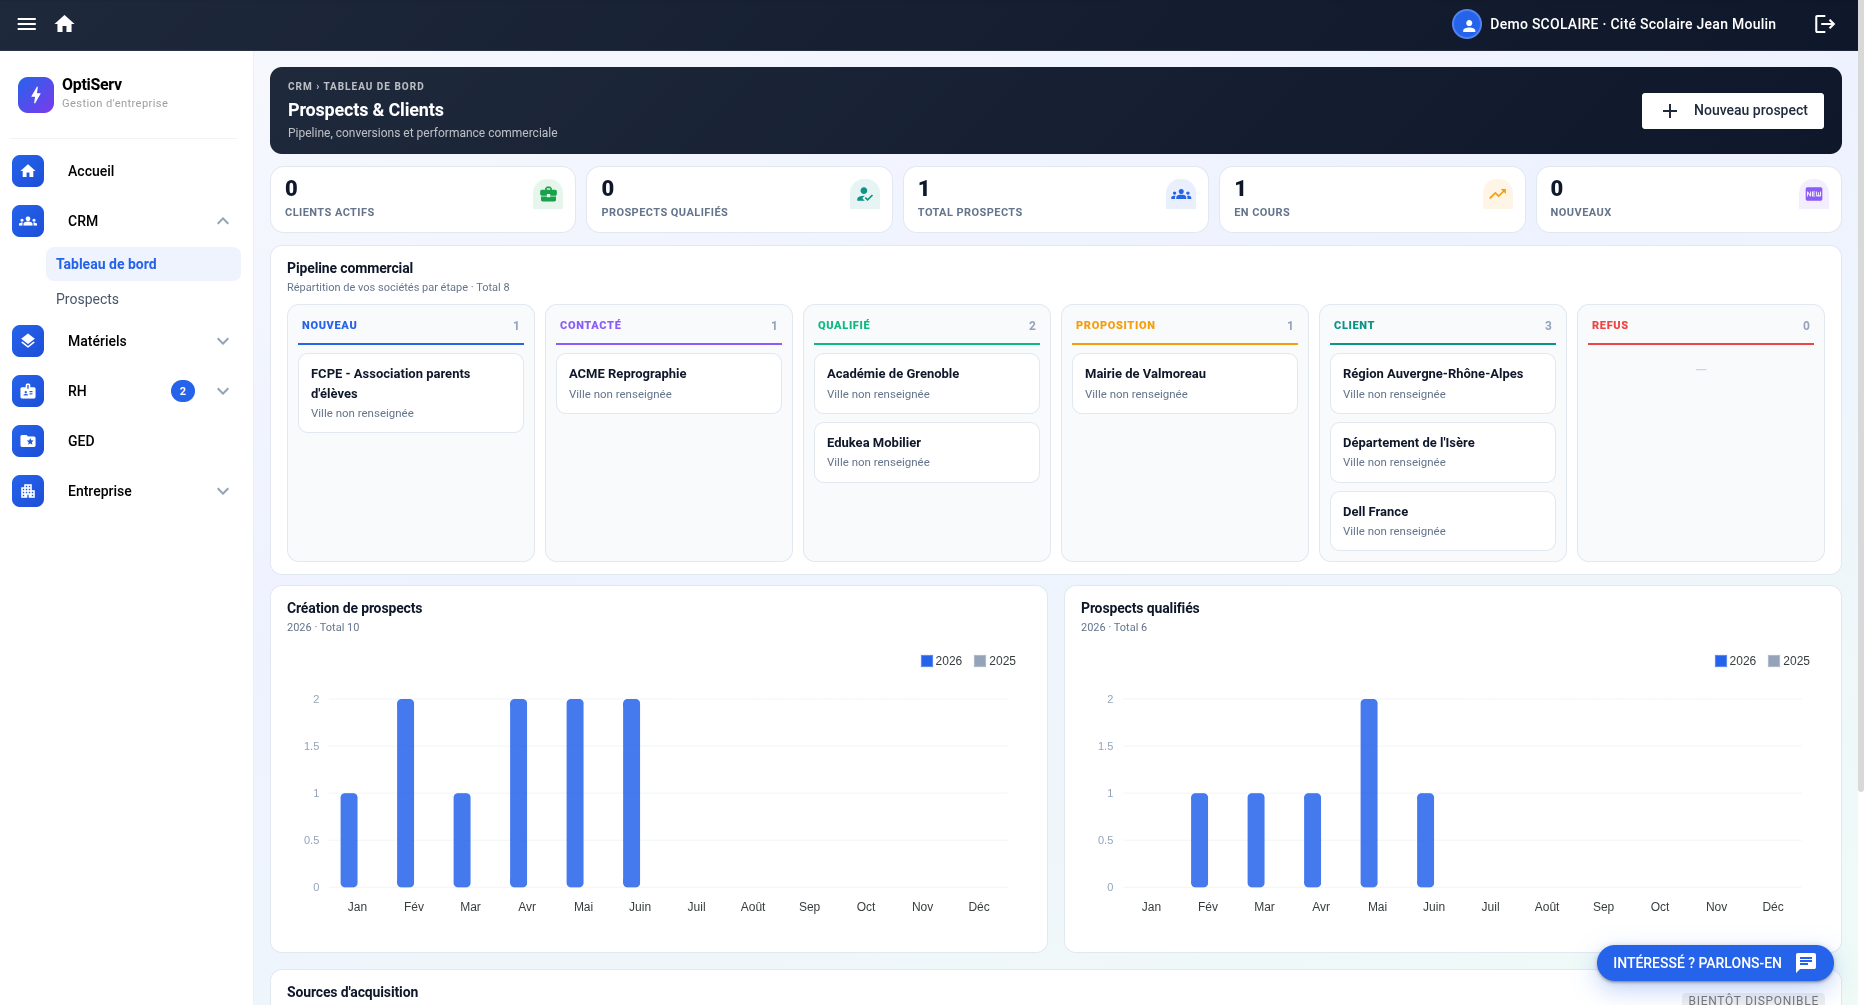Open Tableau de bord submenu item
1864x1005 pixels.
coord(143,264)
